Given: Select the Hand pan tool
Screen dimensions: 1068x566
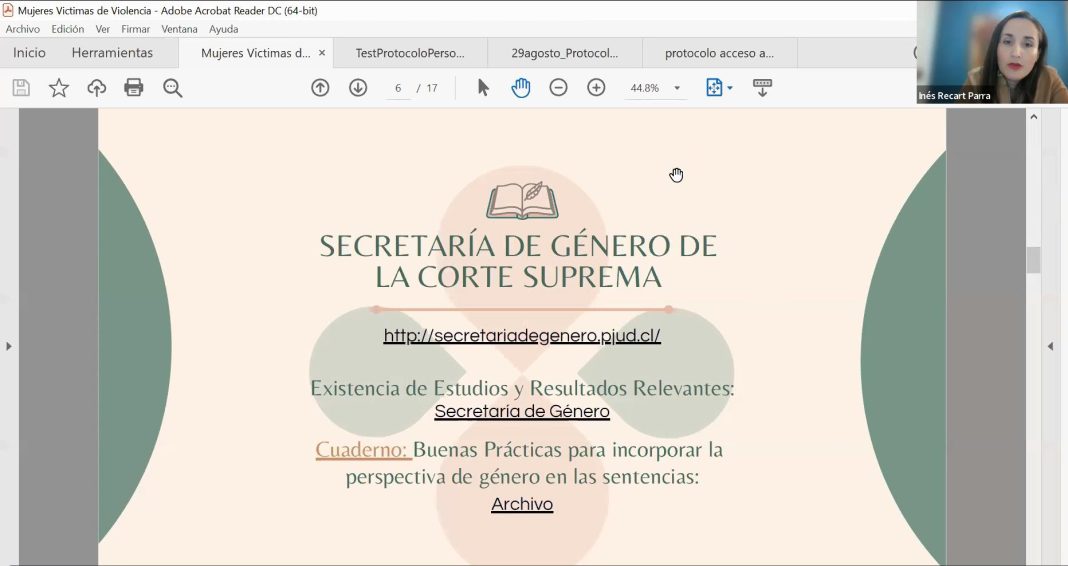Looking at the screenshot, I should tap(521, 88).
